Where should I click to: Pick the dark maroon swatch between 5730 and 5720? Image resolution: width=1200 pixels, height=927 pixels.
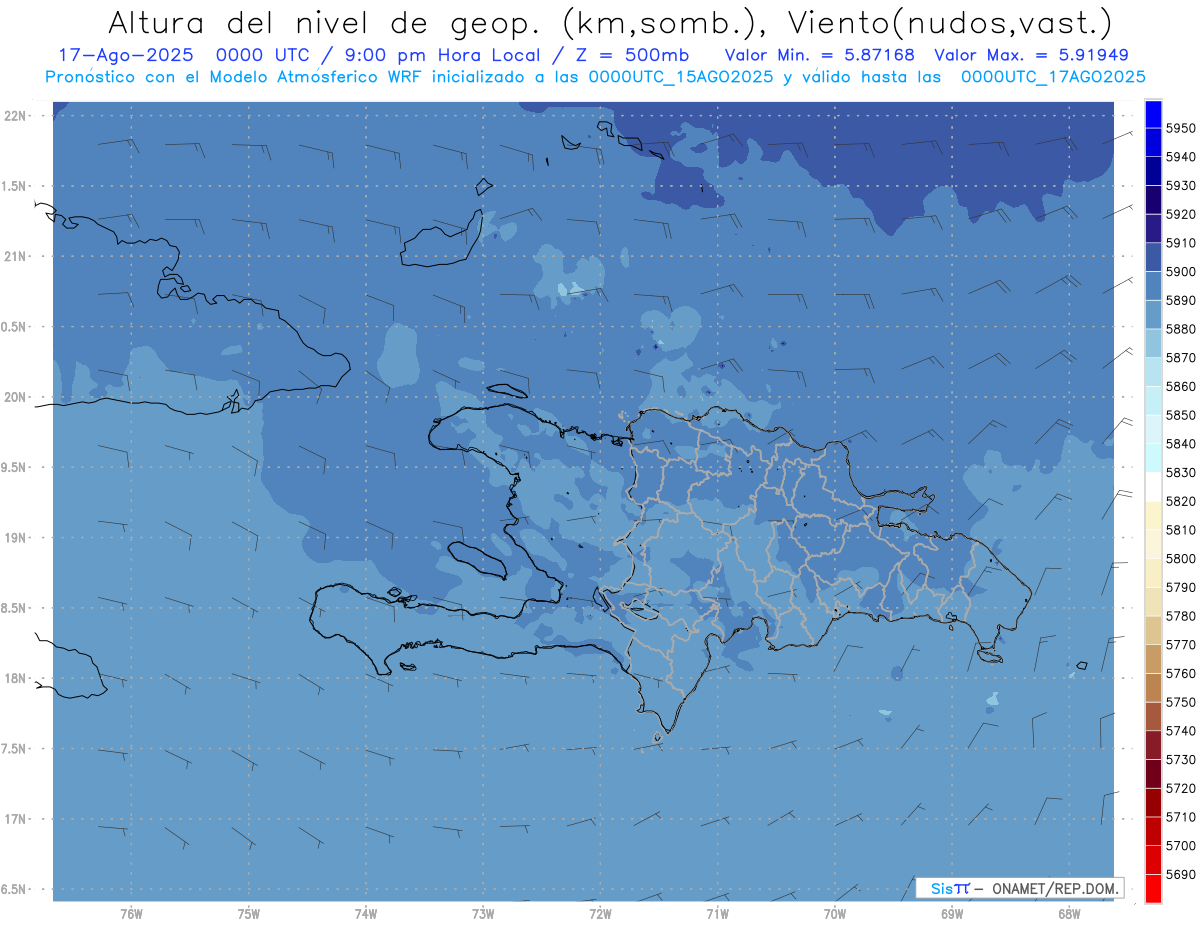[x=1153, y=774]
